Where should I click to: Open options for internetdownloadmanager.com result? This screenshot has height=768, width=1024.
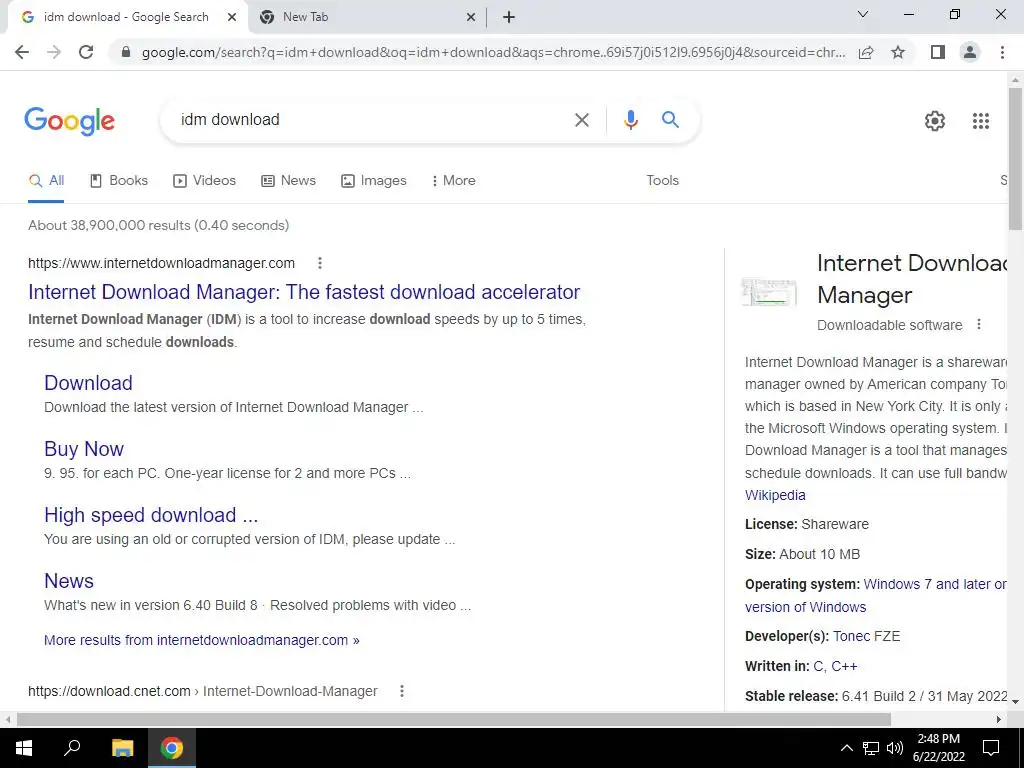click(x=319, y=263)
